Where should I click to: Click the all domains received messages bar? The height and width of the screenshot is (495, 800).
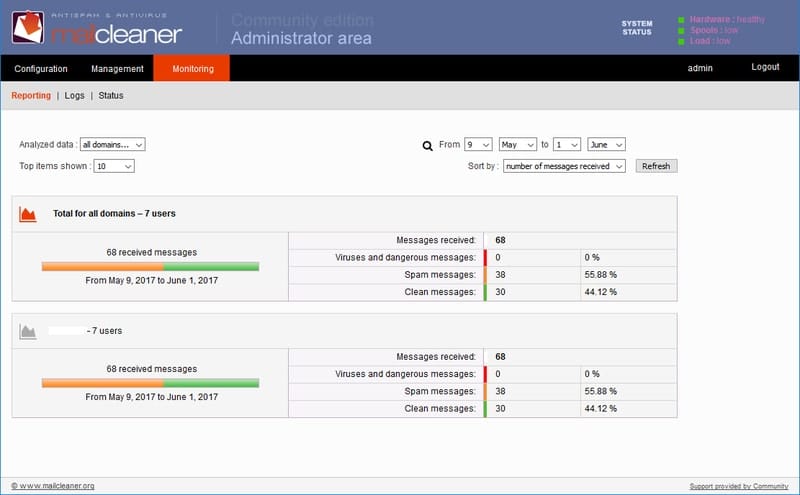151,266
